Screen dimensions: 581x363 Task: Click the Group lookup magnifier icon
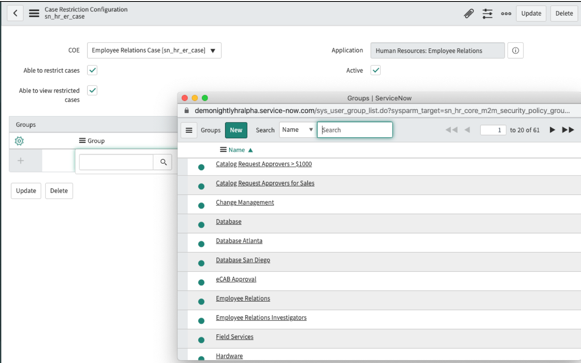163,162
